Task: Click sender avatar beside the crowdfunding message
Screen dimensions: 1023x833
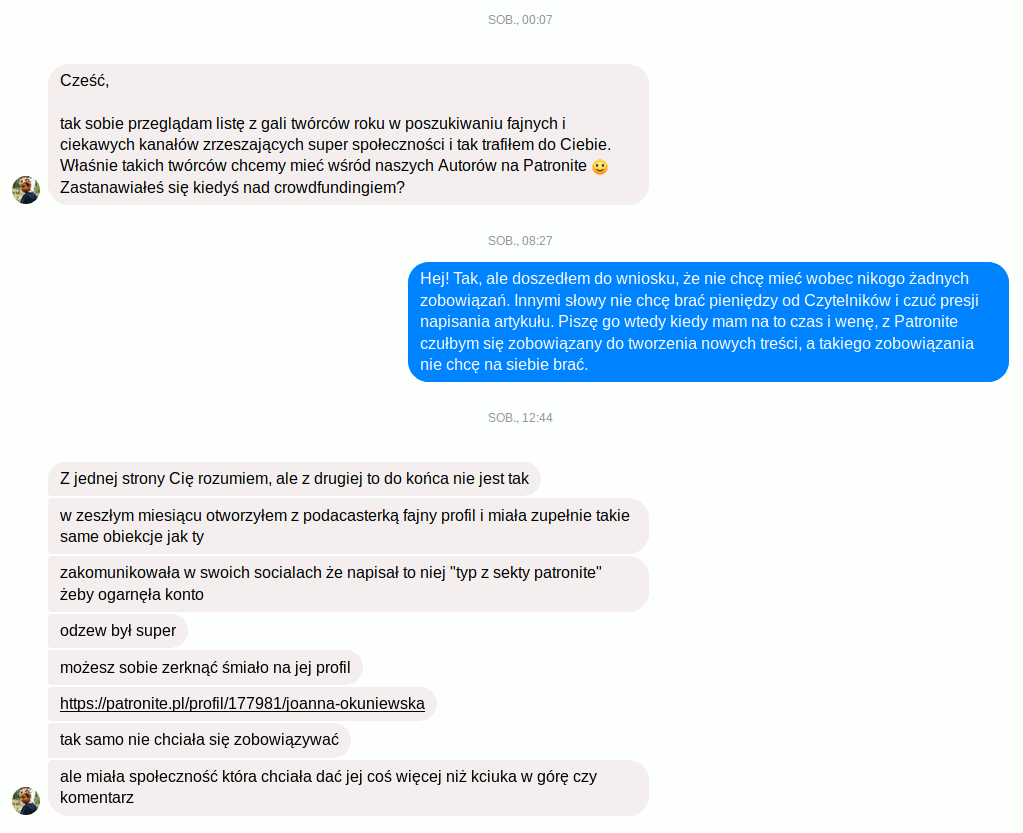Action: tap(26, 190)
